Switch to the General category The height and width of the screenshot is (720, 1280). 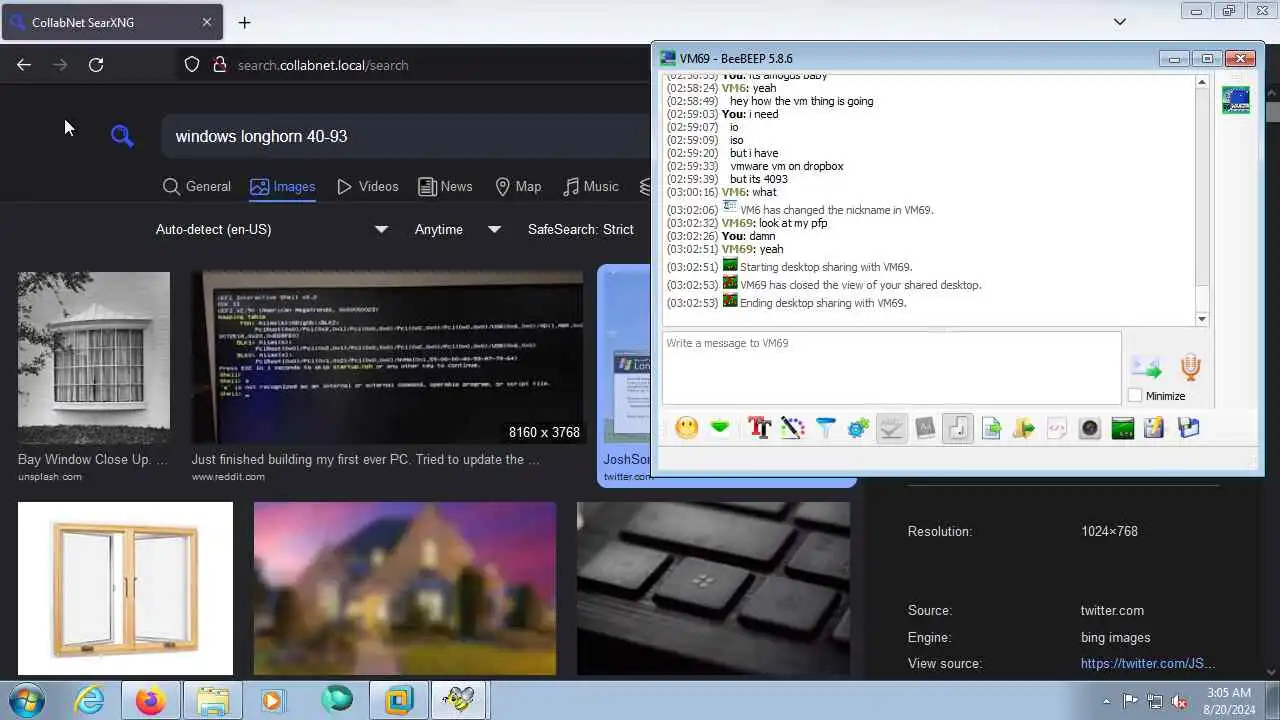tap(197, 186)
